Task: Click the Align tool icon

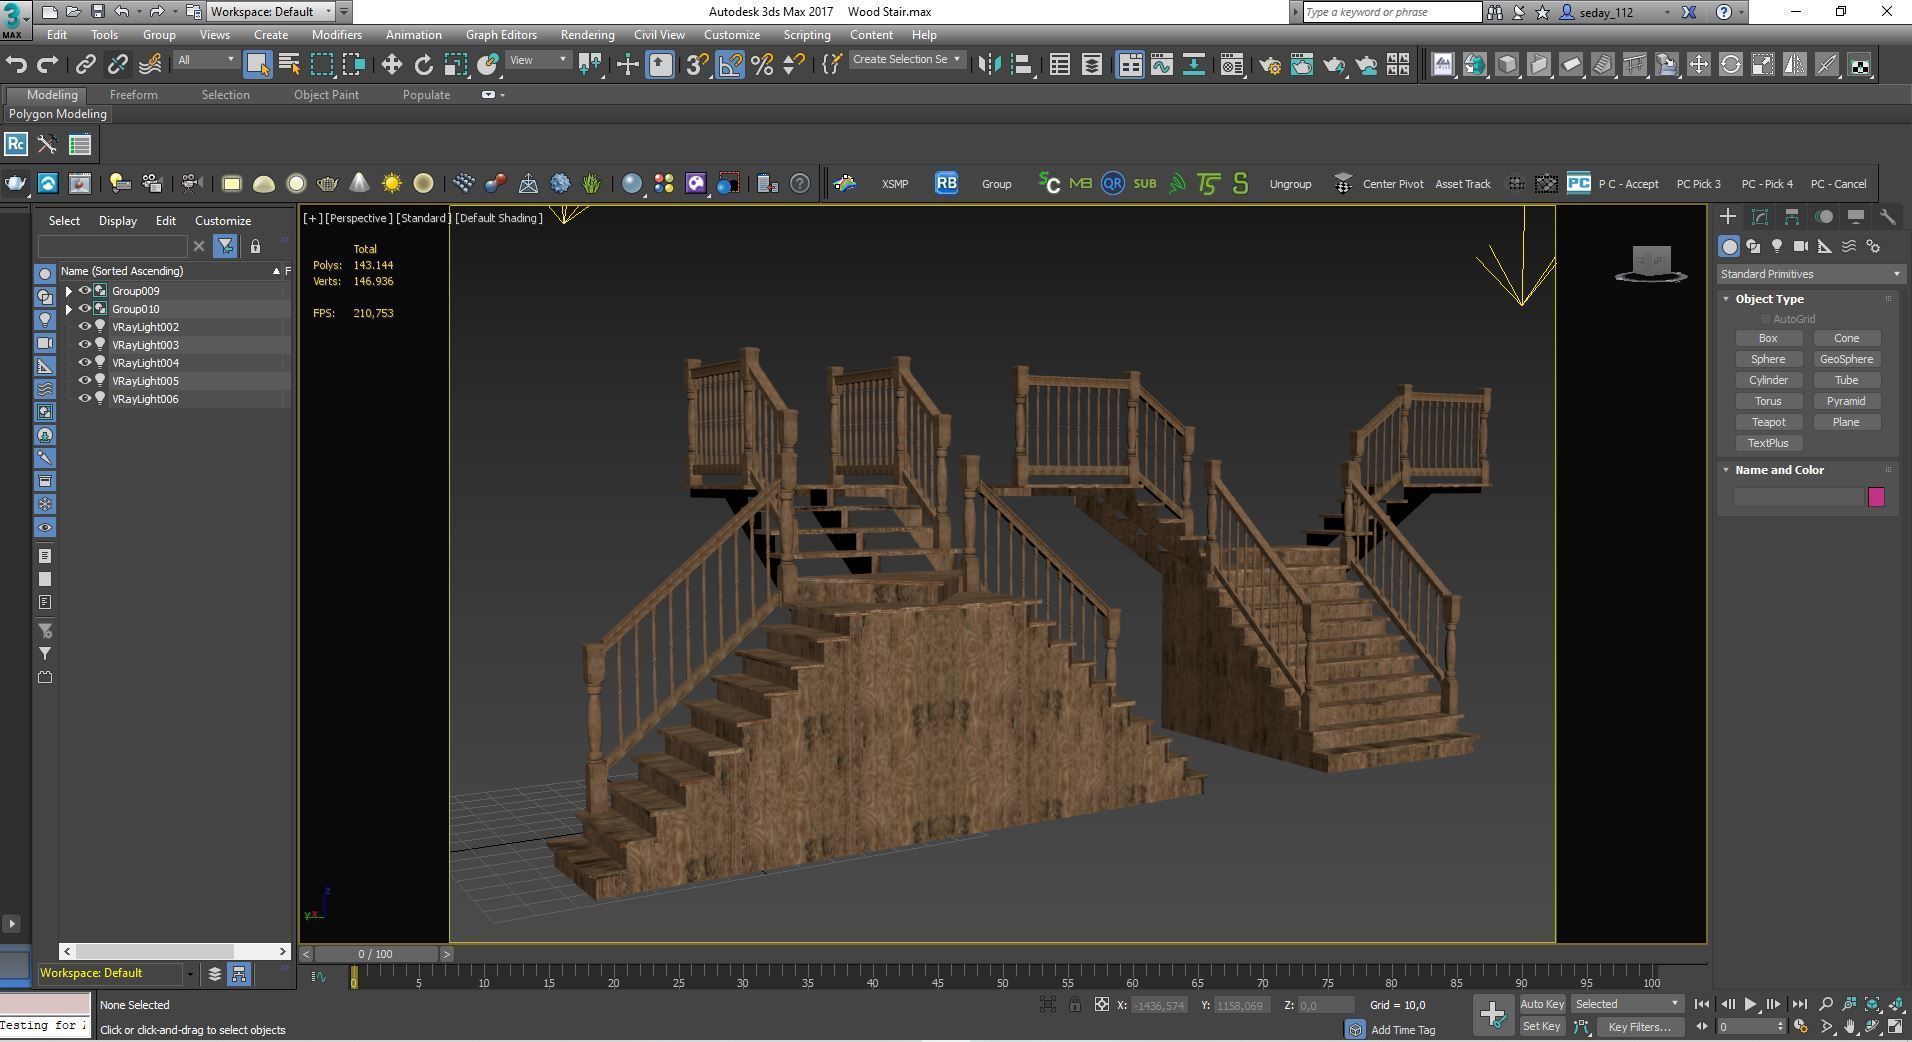Action: (1021, 65)
